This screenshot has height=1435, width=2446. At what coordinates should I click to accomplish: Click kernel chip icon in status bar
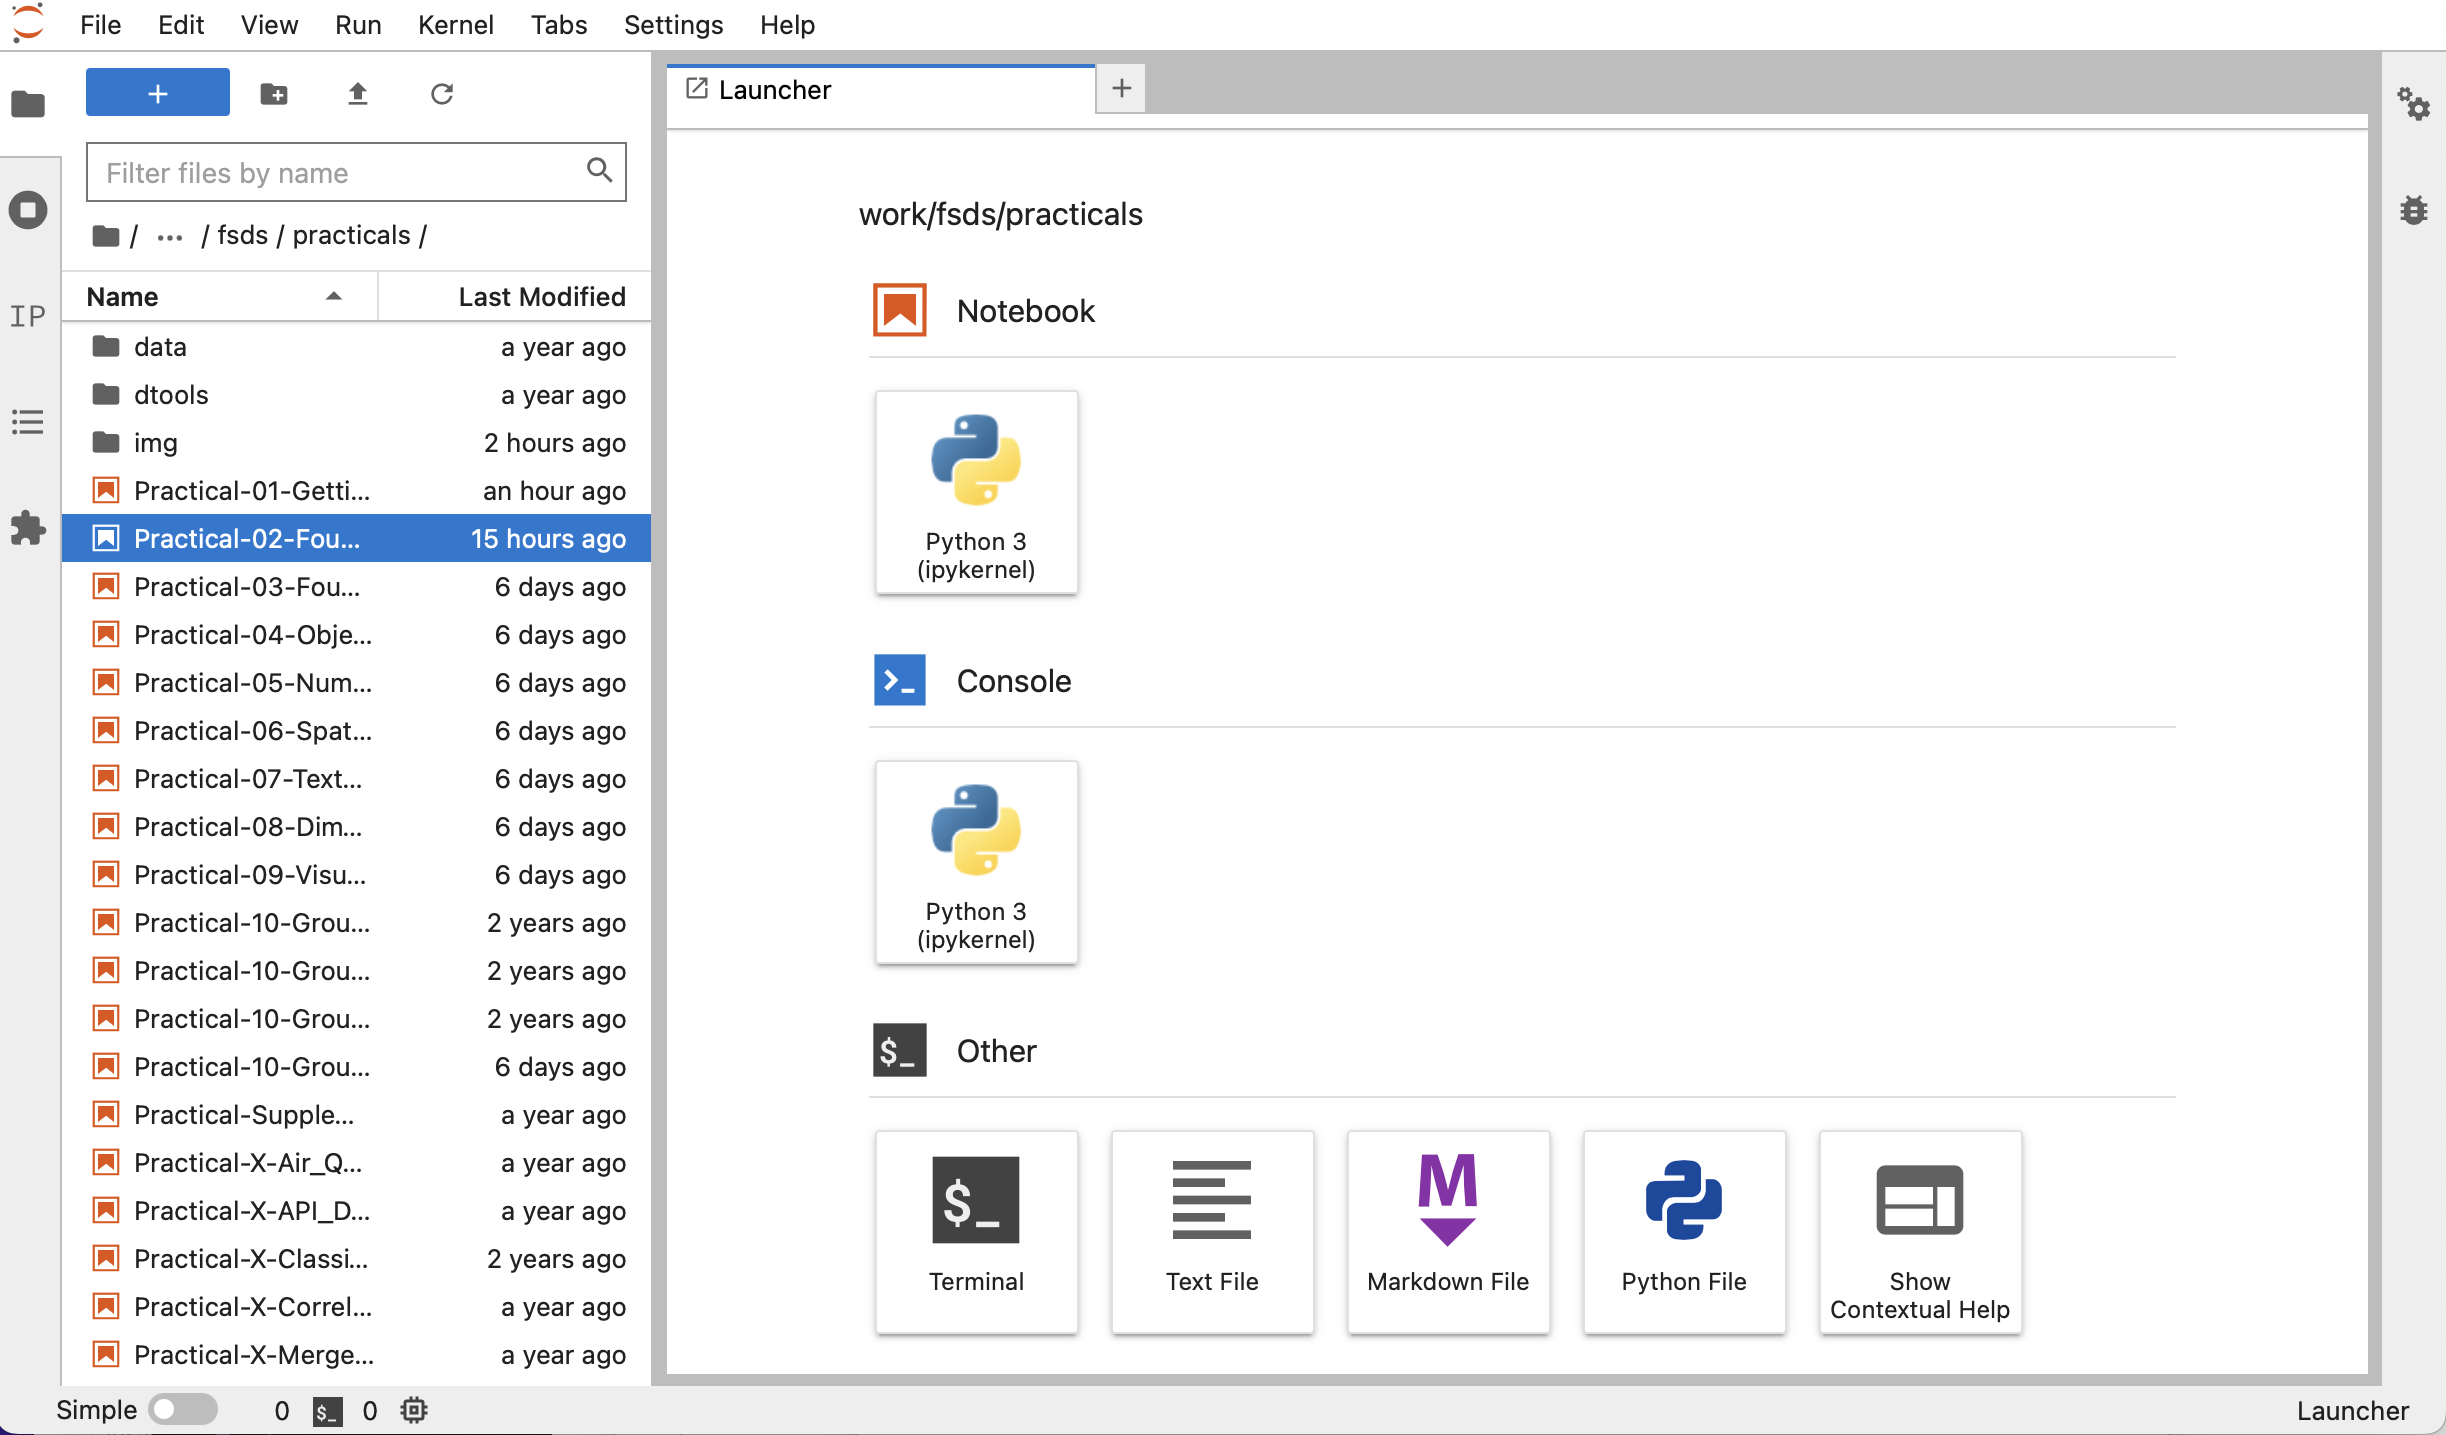(x=414, y=1411)
